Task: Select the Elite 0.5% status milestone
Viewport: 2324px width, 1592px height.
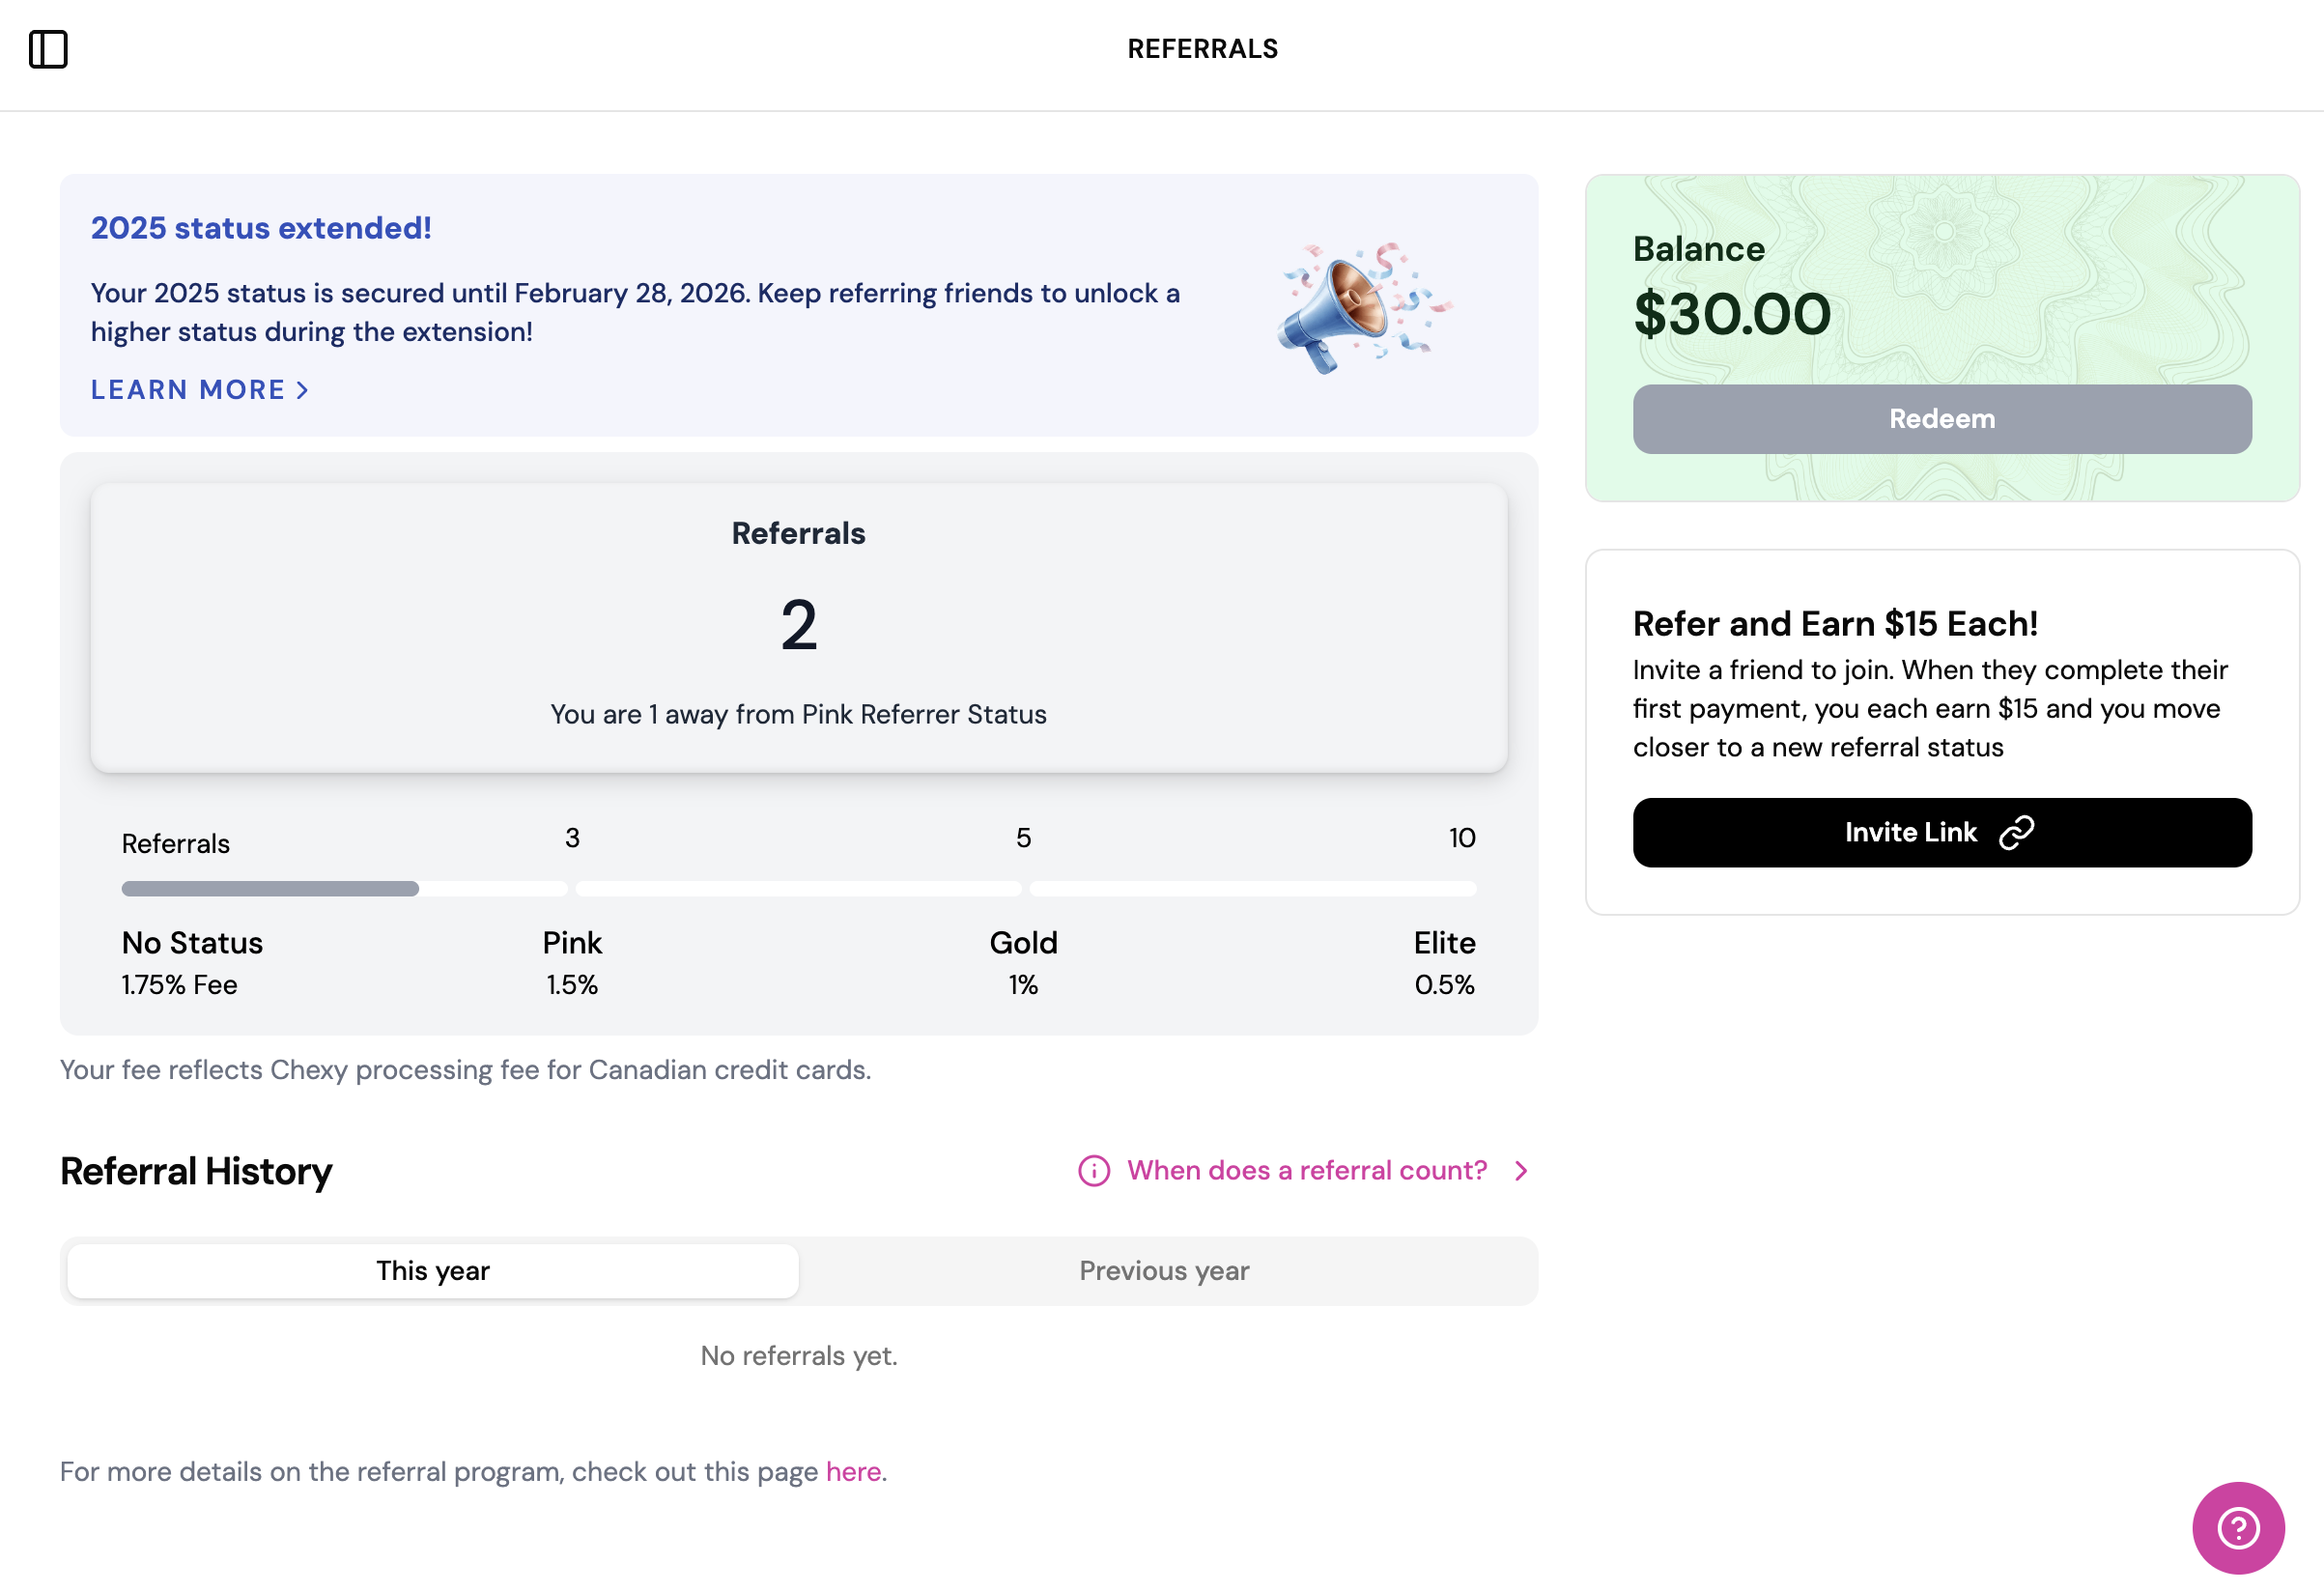Action: 1443,962
